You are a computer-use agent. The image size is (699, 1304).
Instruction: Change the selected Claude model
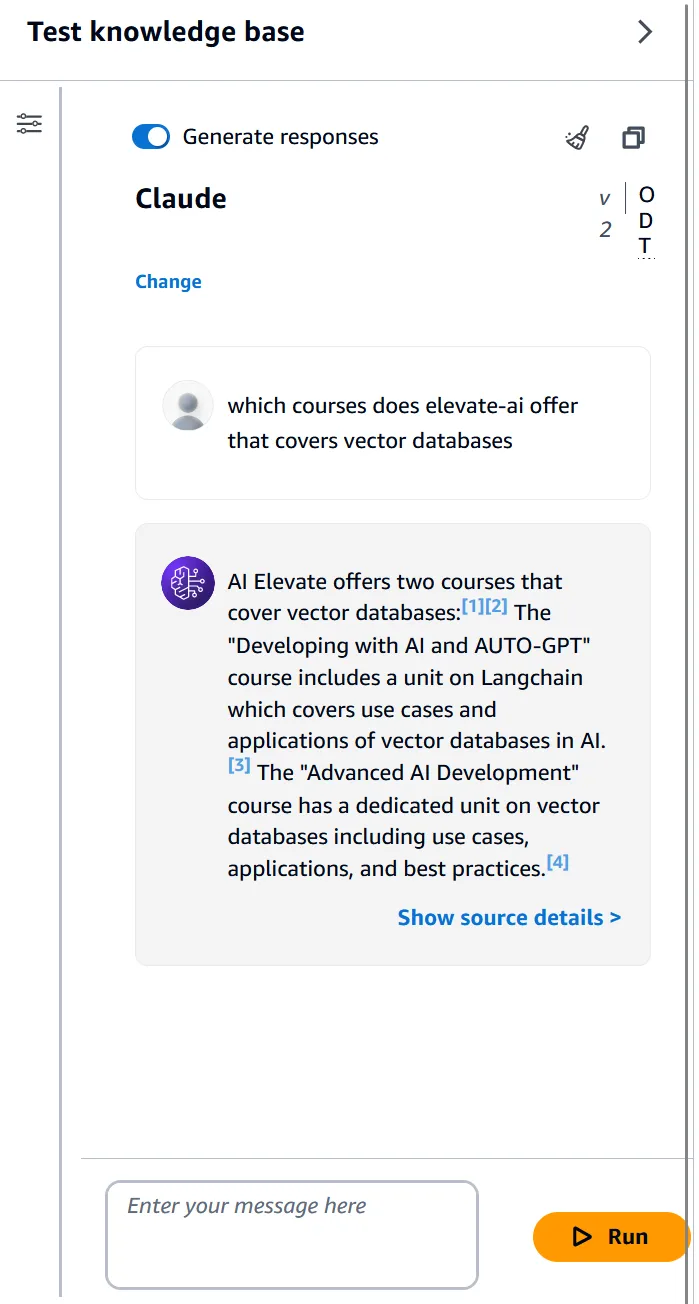pyautogui.click(x=168, y=282)
